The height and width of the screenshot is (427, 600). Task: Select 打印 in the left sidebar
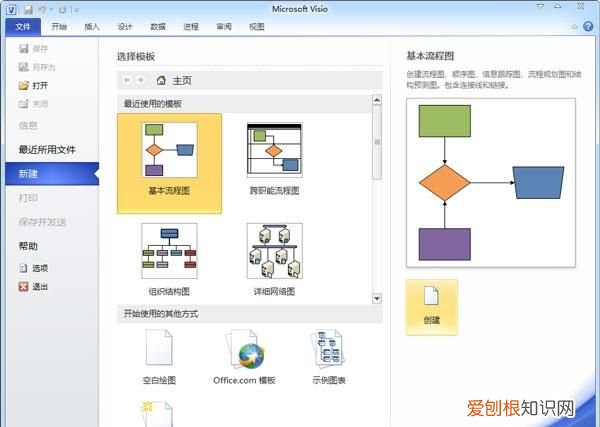[28, 198]
